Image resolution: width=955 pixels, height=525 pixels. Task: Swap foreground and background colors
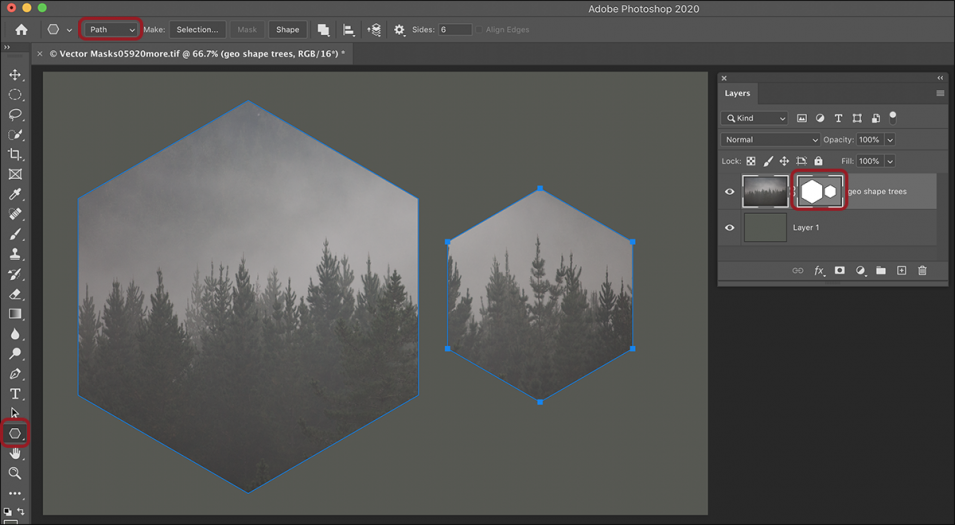tap(21, 511)
